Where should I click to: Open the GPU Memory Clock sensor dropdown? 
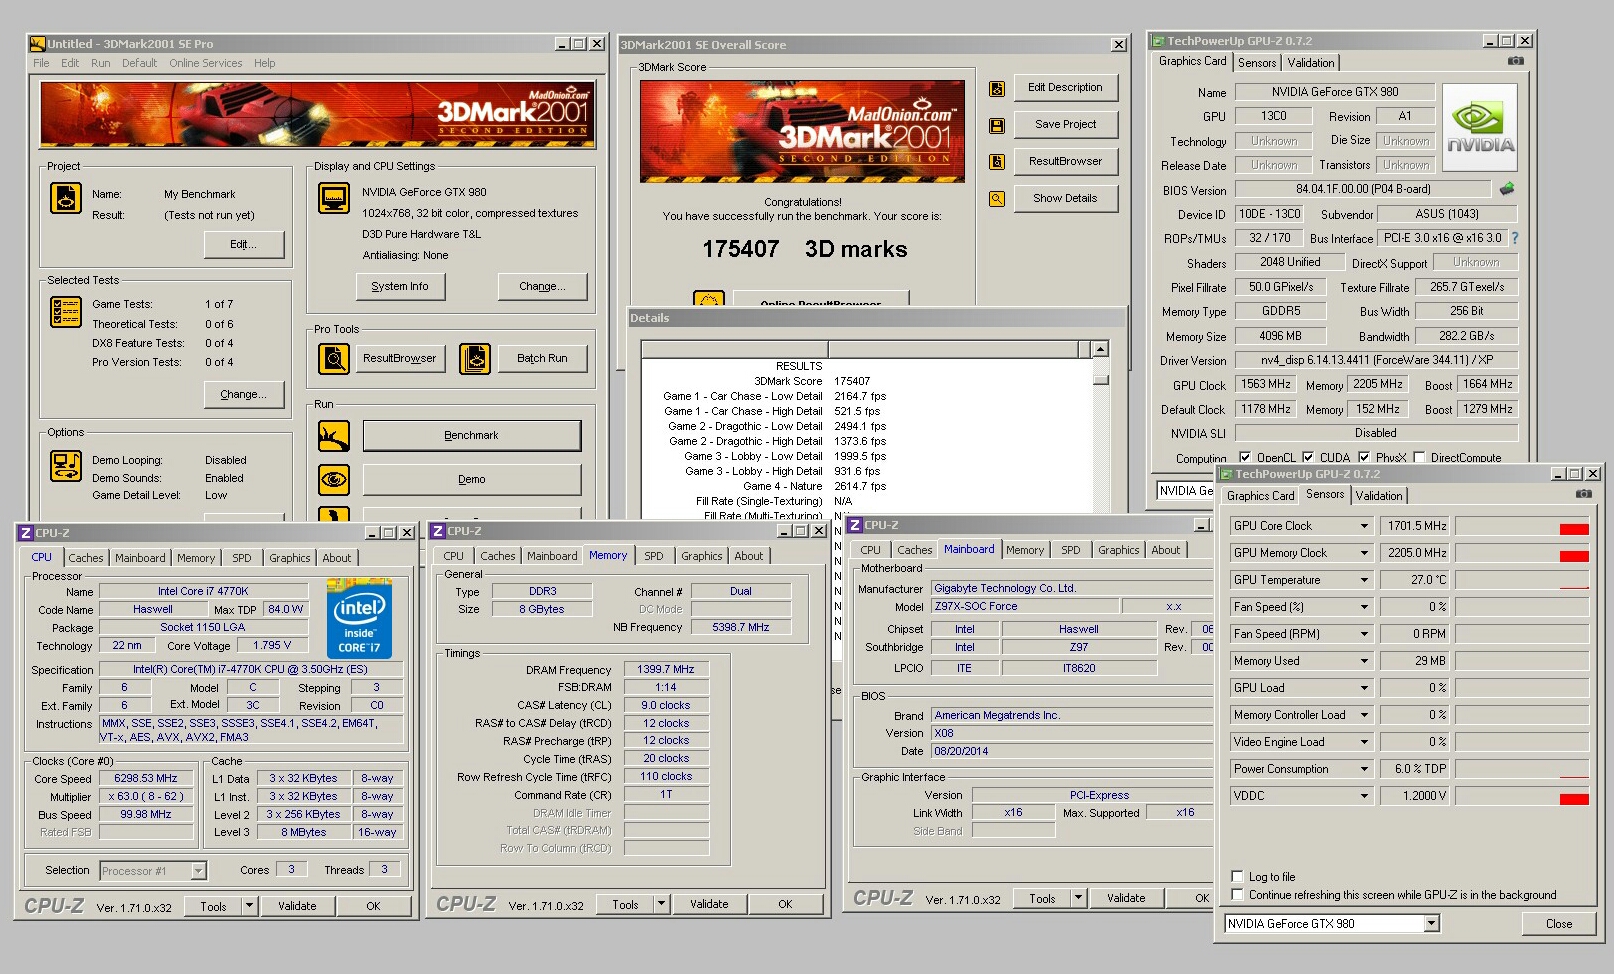tap(1364, 553)
